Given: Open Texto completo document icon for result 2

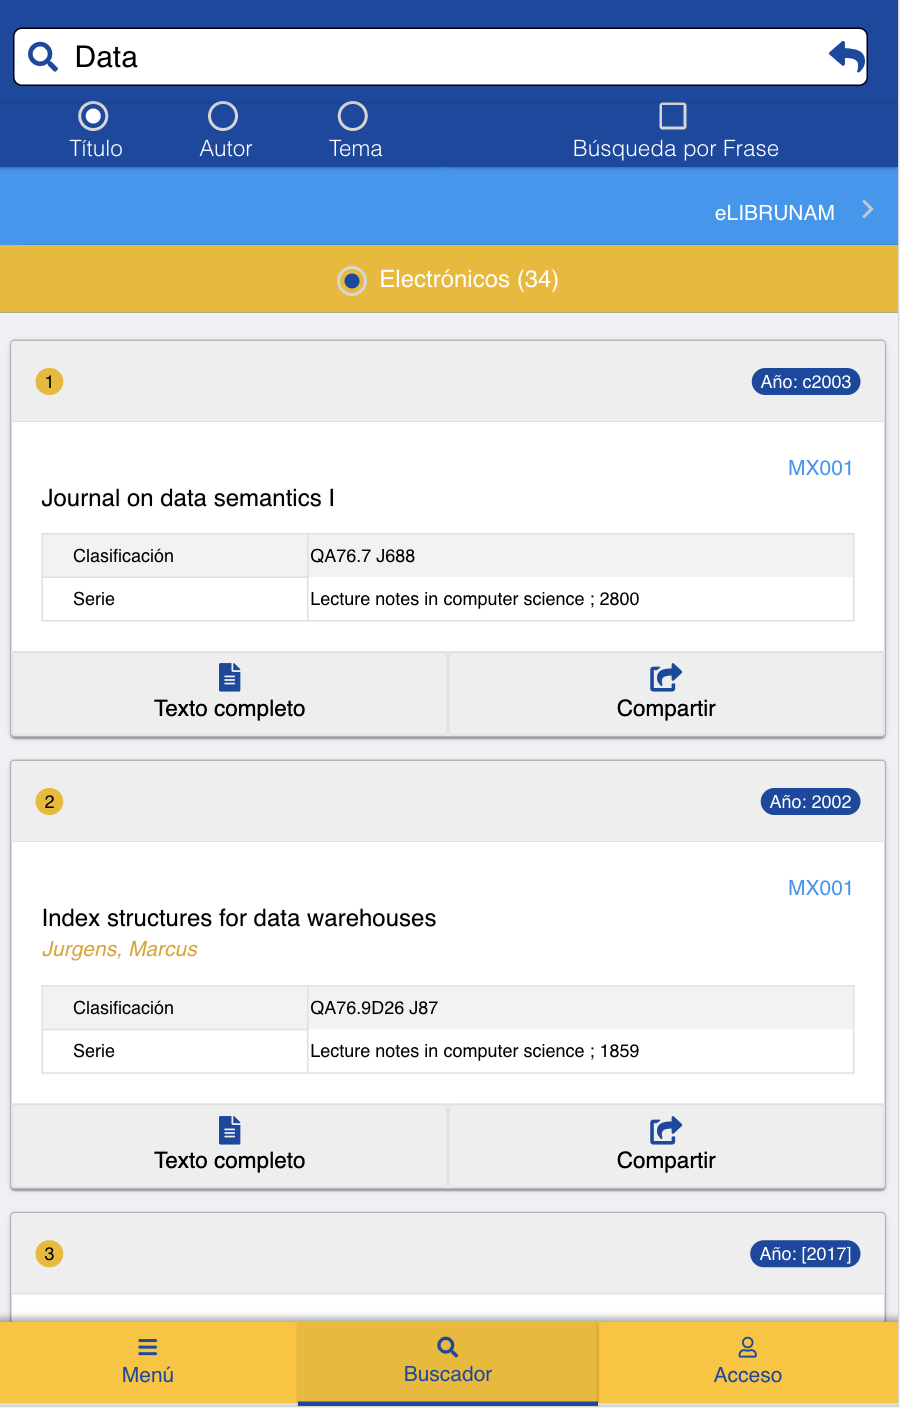Looking at the screenshot, I should [230, 1129].
